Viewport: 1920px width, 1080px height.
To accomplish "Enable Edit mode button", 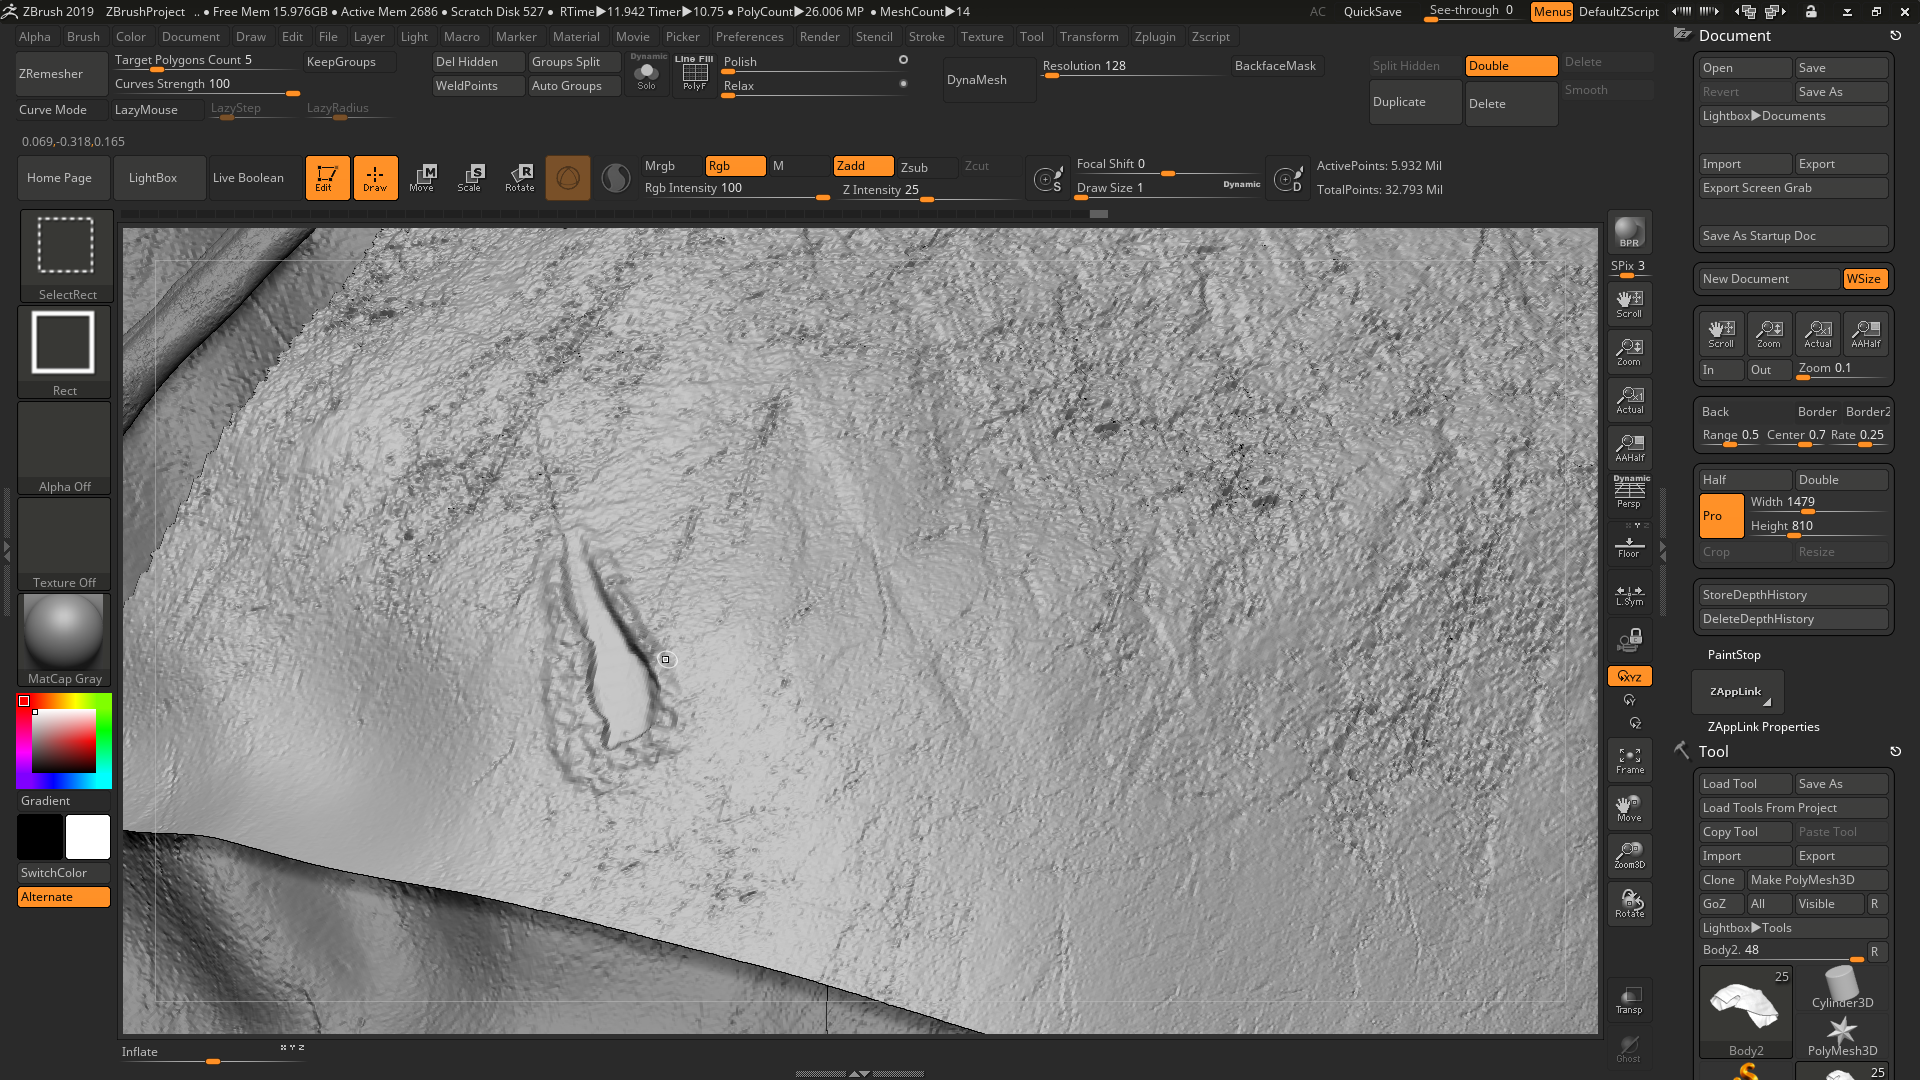I will [x=327, y=178].
